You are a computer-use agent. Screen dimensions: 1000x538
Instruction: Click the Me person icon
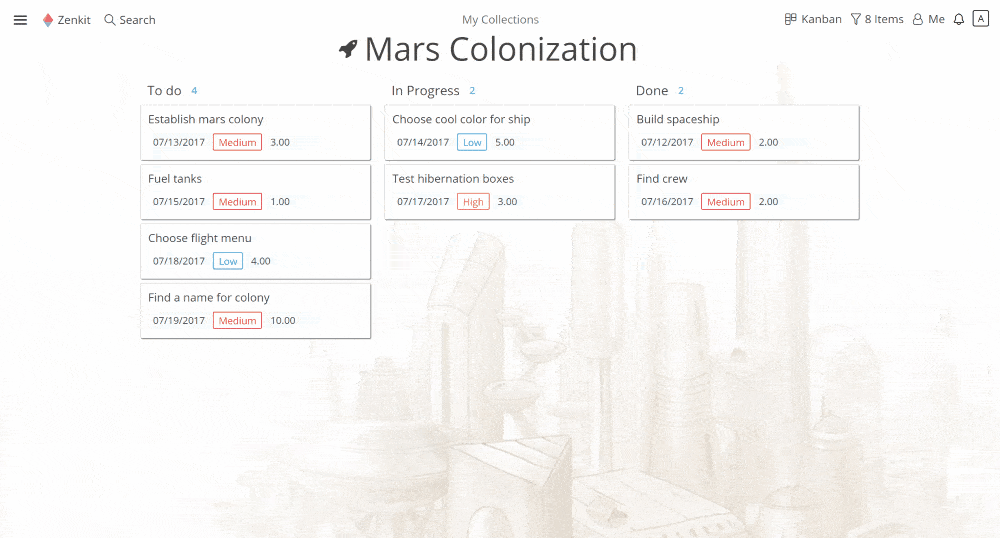pos(918,19)
